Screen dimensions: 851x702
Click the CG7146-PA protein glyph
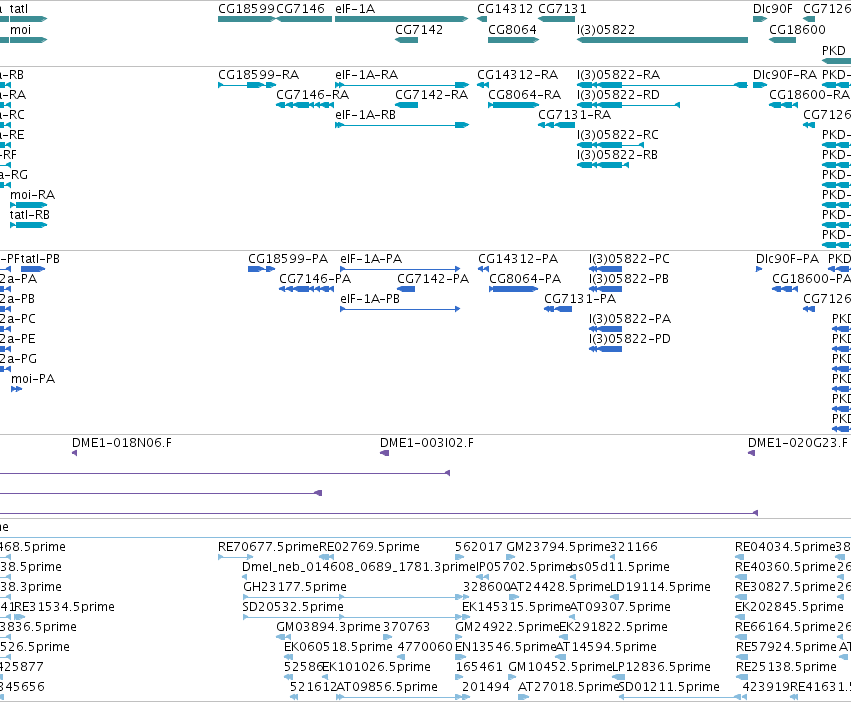tap(306, 289)
